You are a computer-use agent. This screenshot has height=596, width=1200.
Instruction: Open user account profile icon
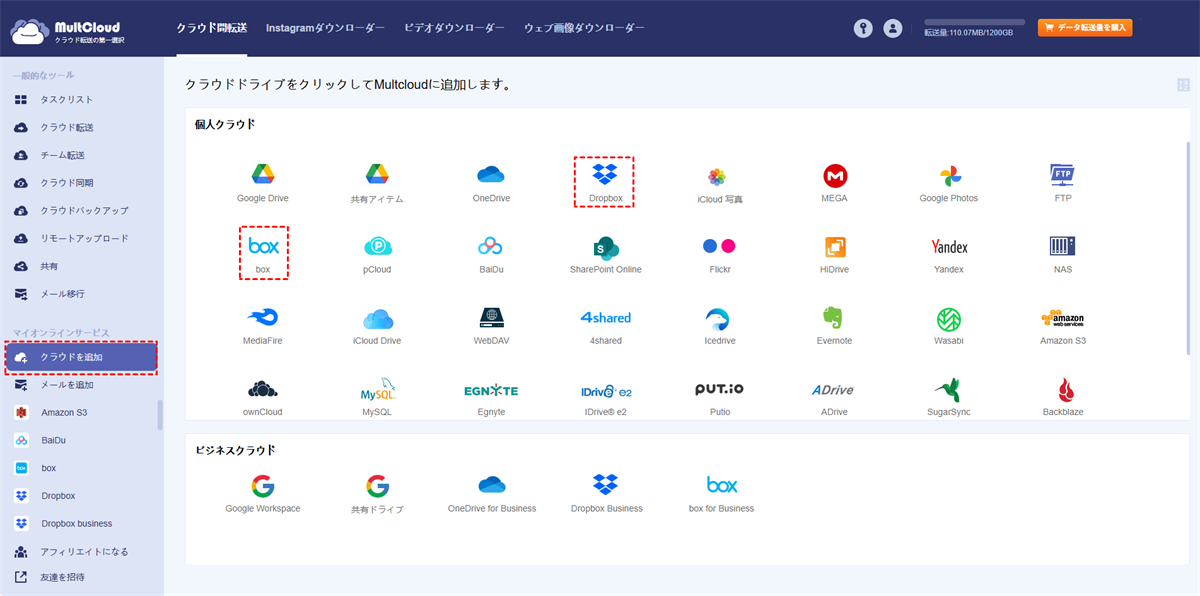(893, 28)
